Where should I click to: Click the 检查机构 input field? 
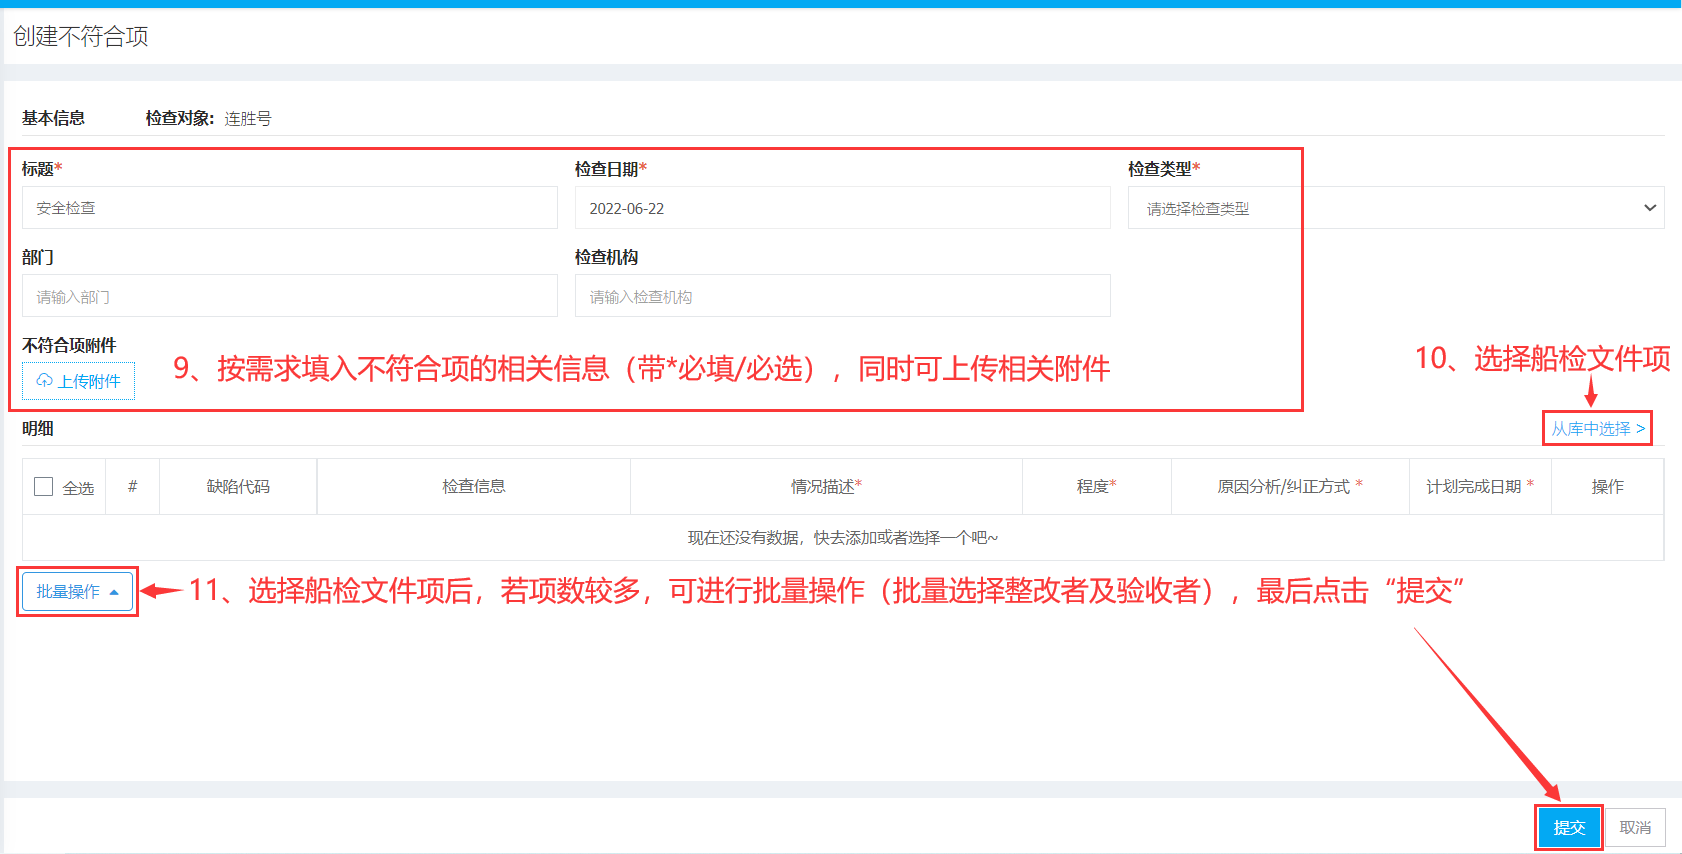coord(843,296)
